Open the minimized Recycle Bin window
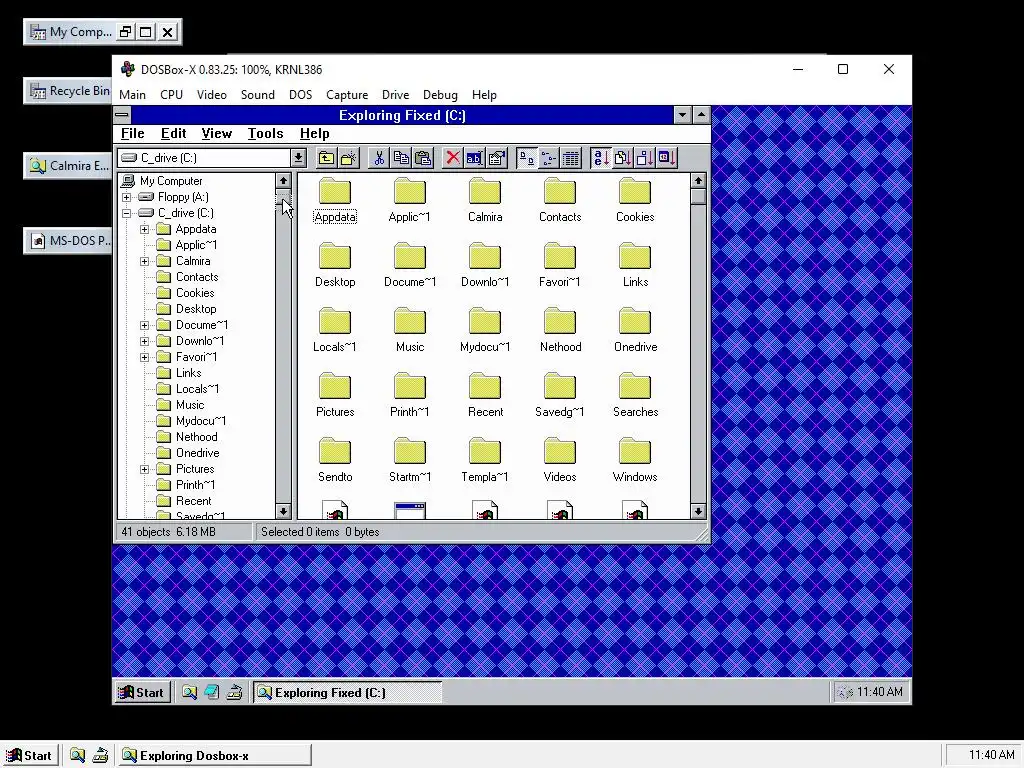Screen dimensions: 1024x768 (x=68, y=91)
